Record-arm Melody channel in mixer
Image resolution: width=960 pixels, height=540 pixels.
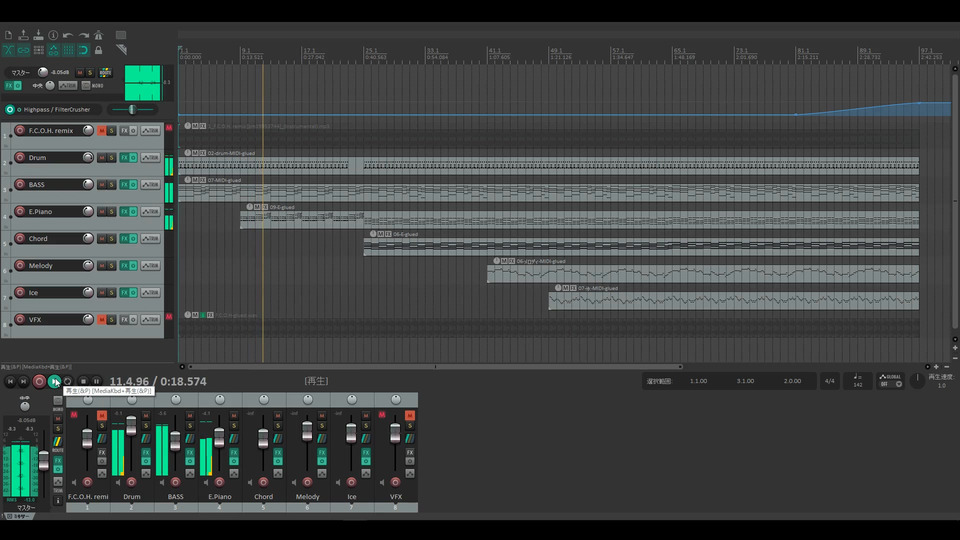click(x=307, y=482)
